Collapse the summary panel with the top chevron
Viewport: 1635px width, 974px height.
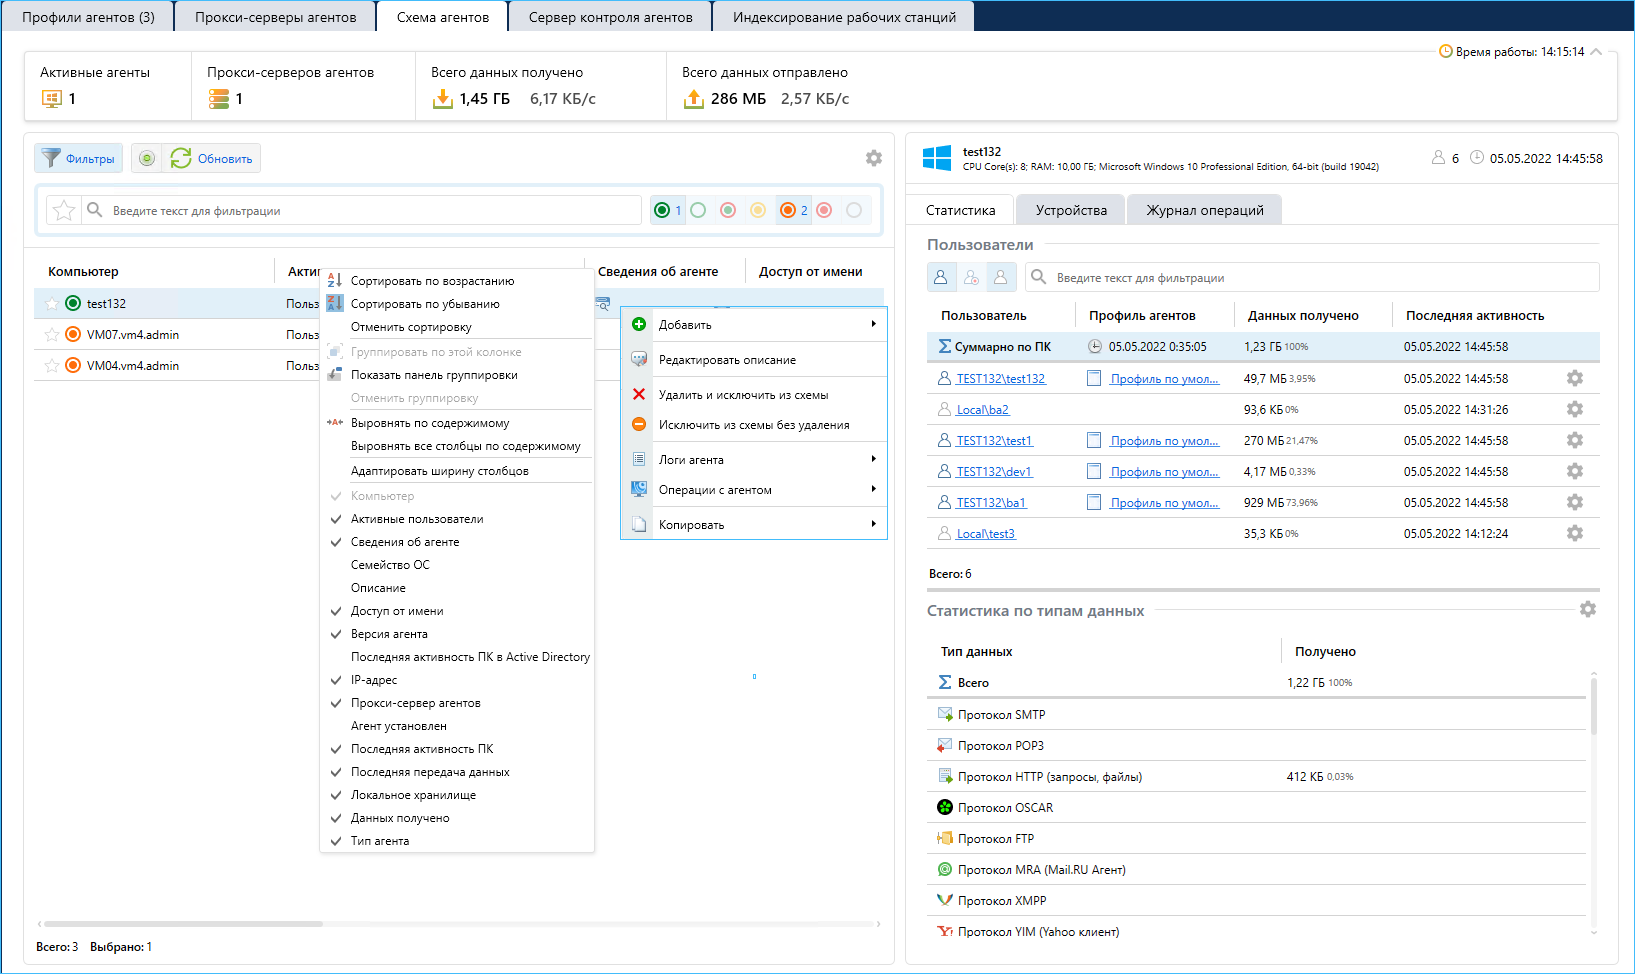pos(1596,52)
